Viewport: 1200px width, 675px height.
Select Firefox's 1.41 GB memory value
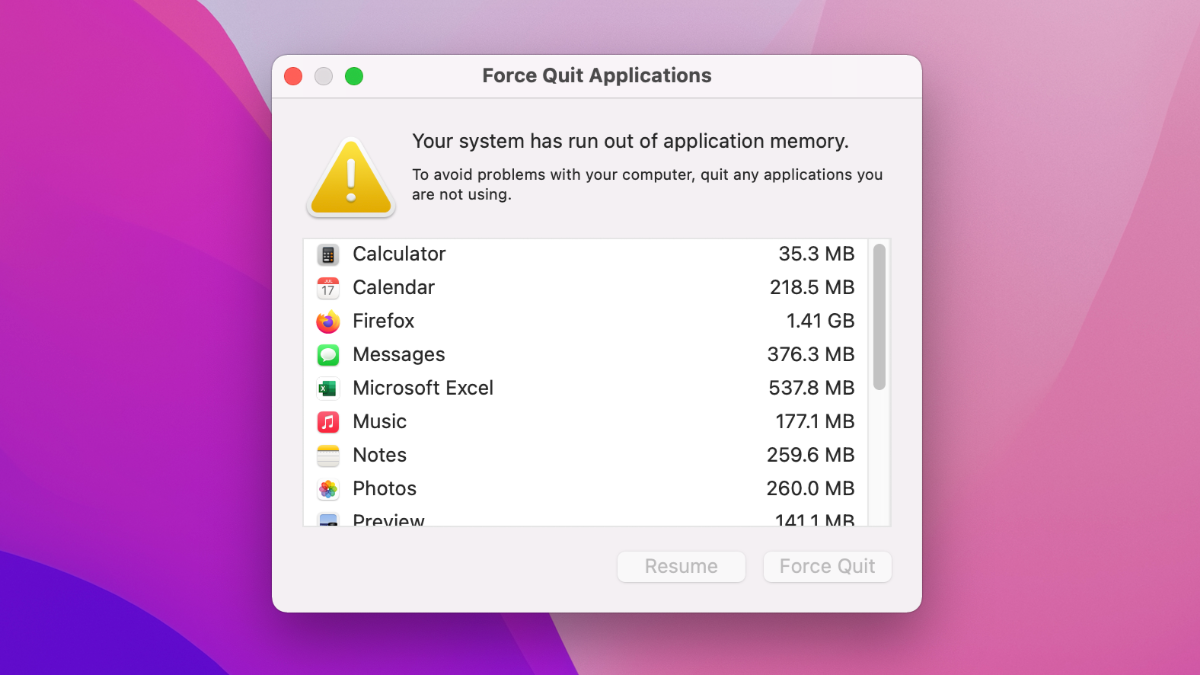[x=820, y=321]
